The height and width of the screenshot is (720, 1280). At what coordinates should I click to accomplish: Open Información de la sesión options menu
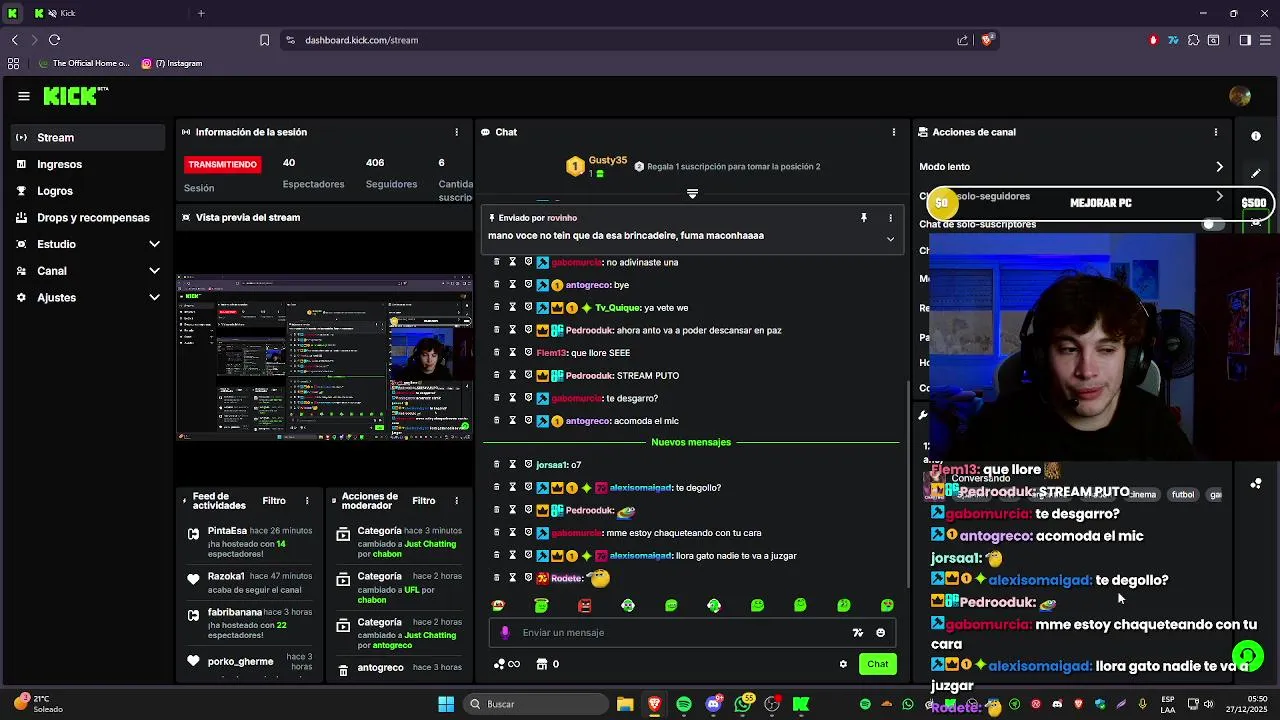[457, 132]
